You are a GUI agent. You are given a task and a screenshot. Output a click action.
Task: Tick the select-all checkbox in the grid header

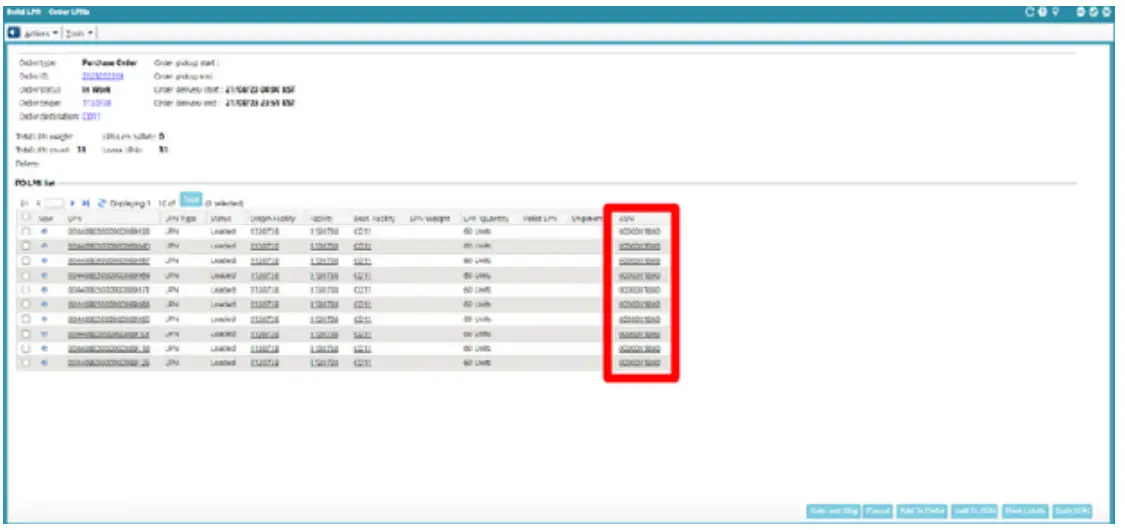point(26,217)
